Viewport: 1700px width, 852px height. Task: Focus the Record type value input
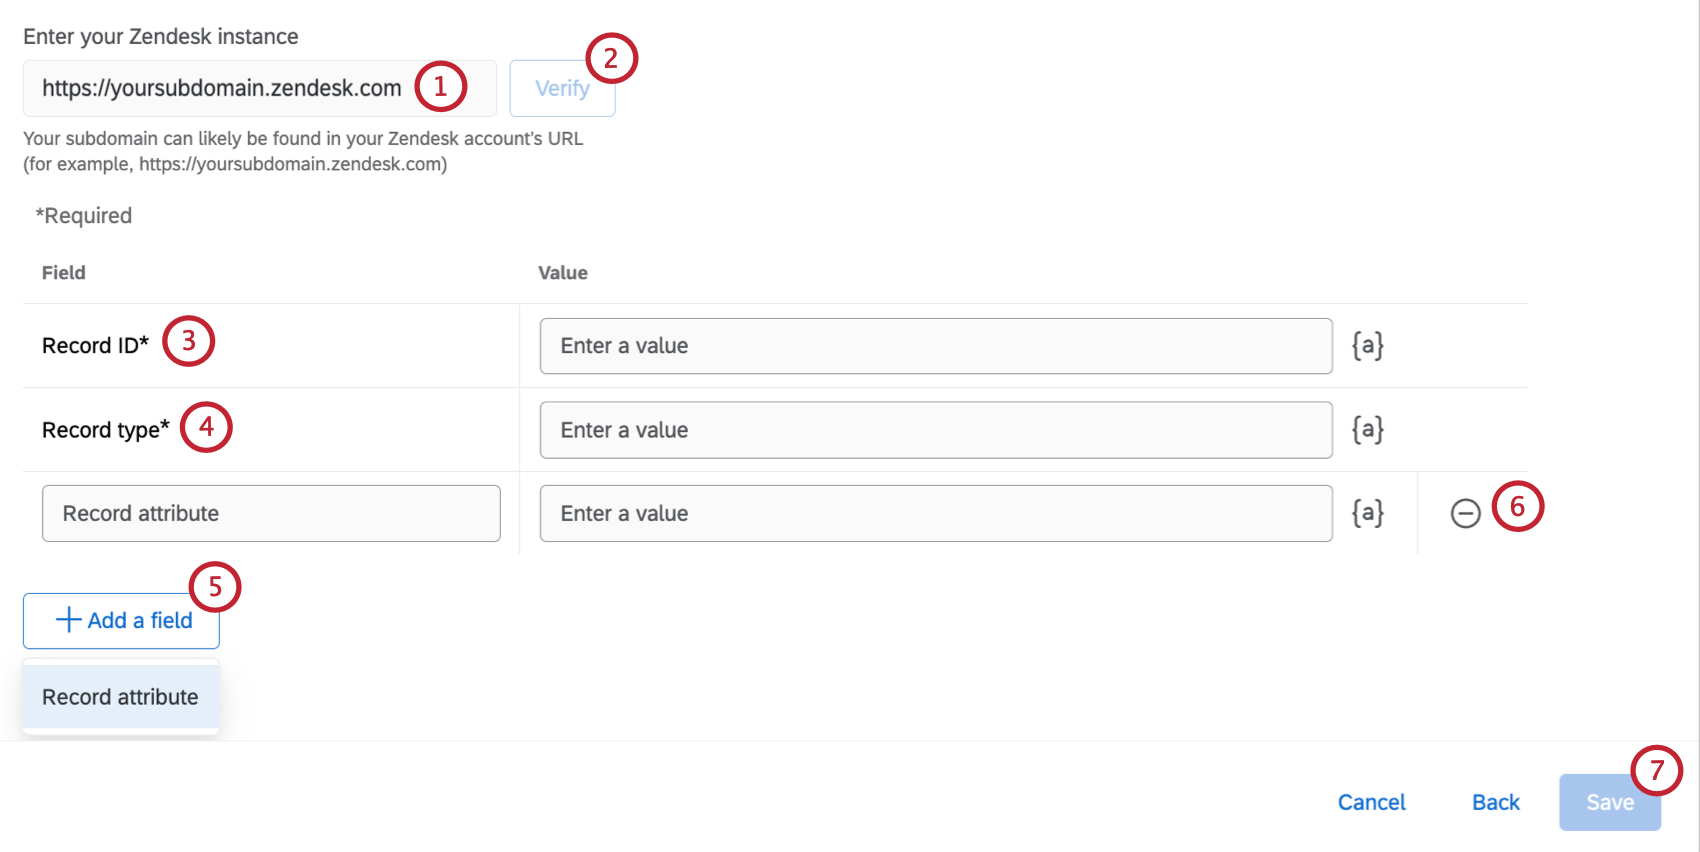[935, 430]
